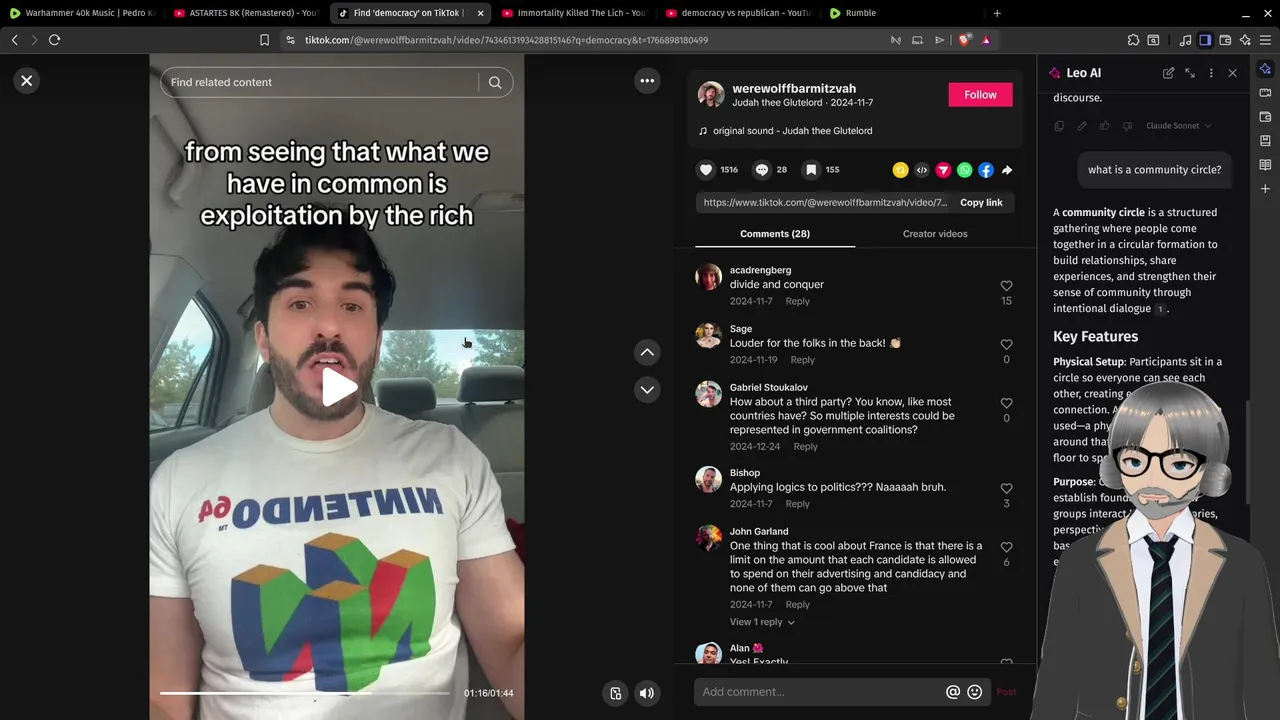This screenshot has height=720, width=1280.
Task: Go to the previous video with up chevron
Action: 647,352
